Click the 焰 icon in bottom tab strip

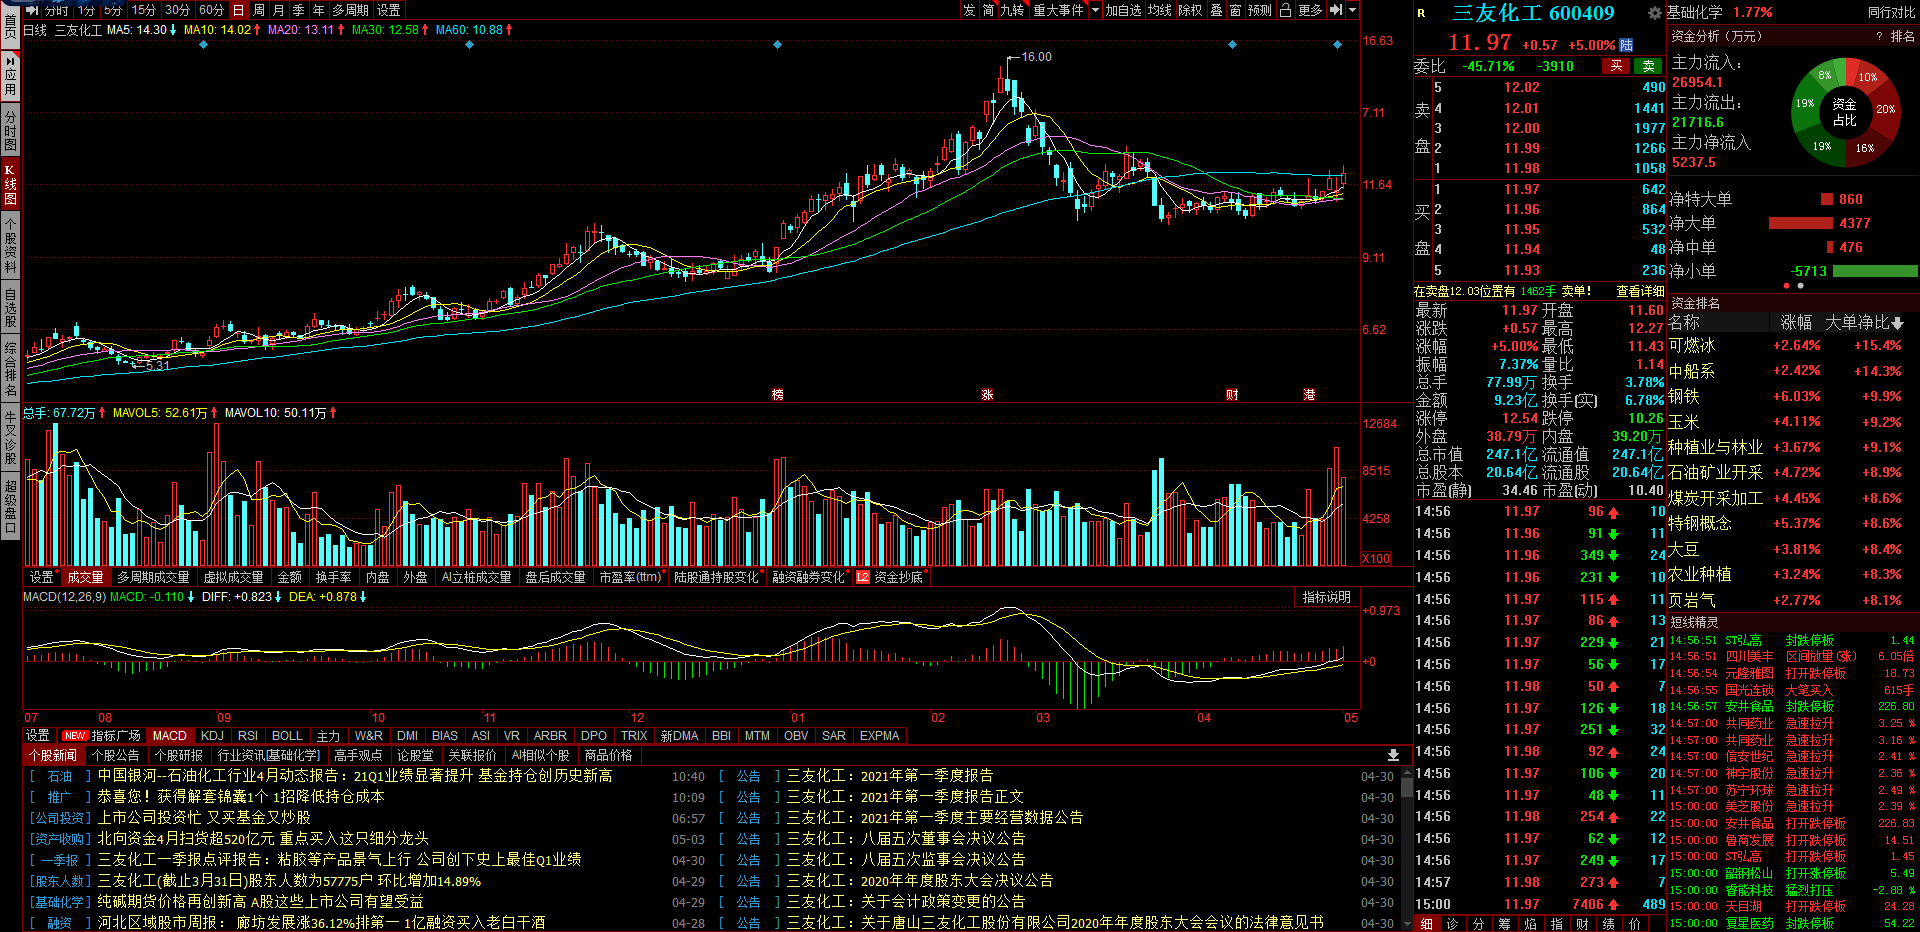(x=1530, y=924)
